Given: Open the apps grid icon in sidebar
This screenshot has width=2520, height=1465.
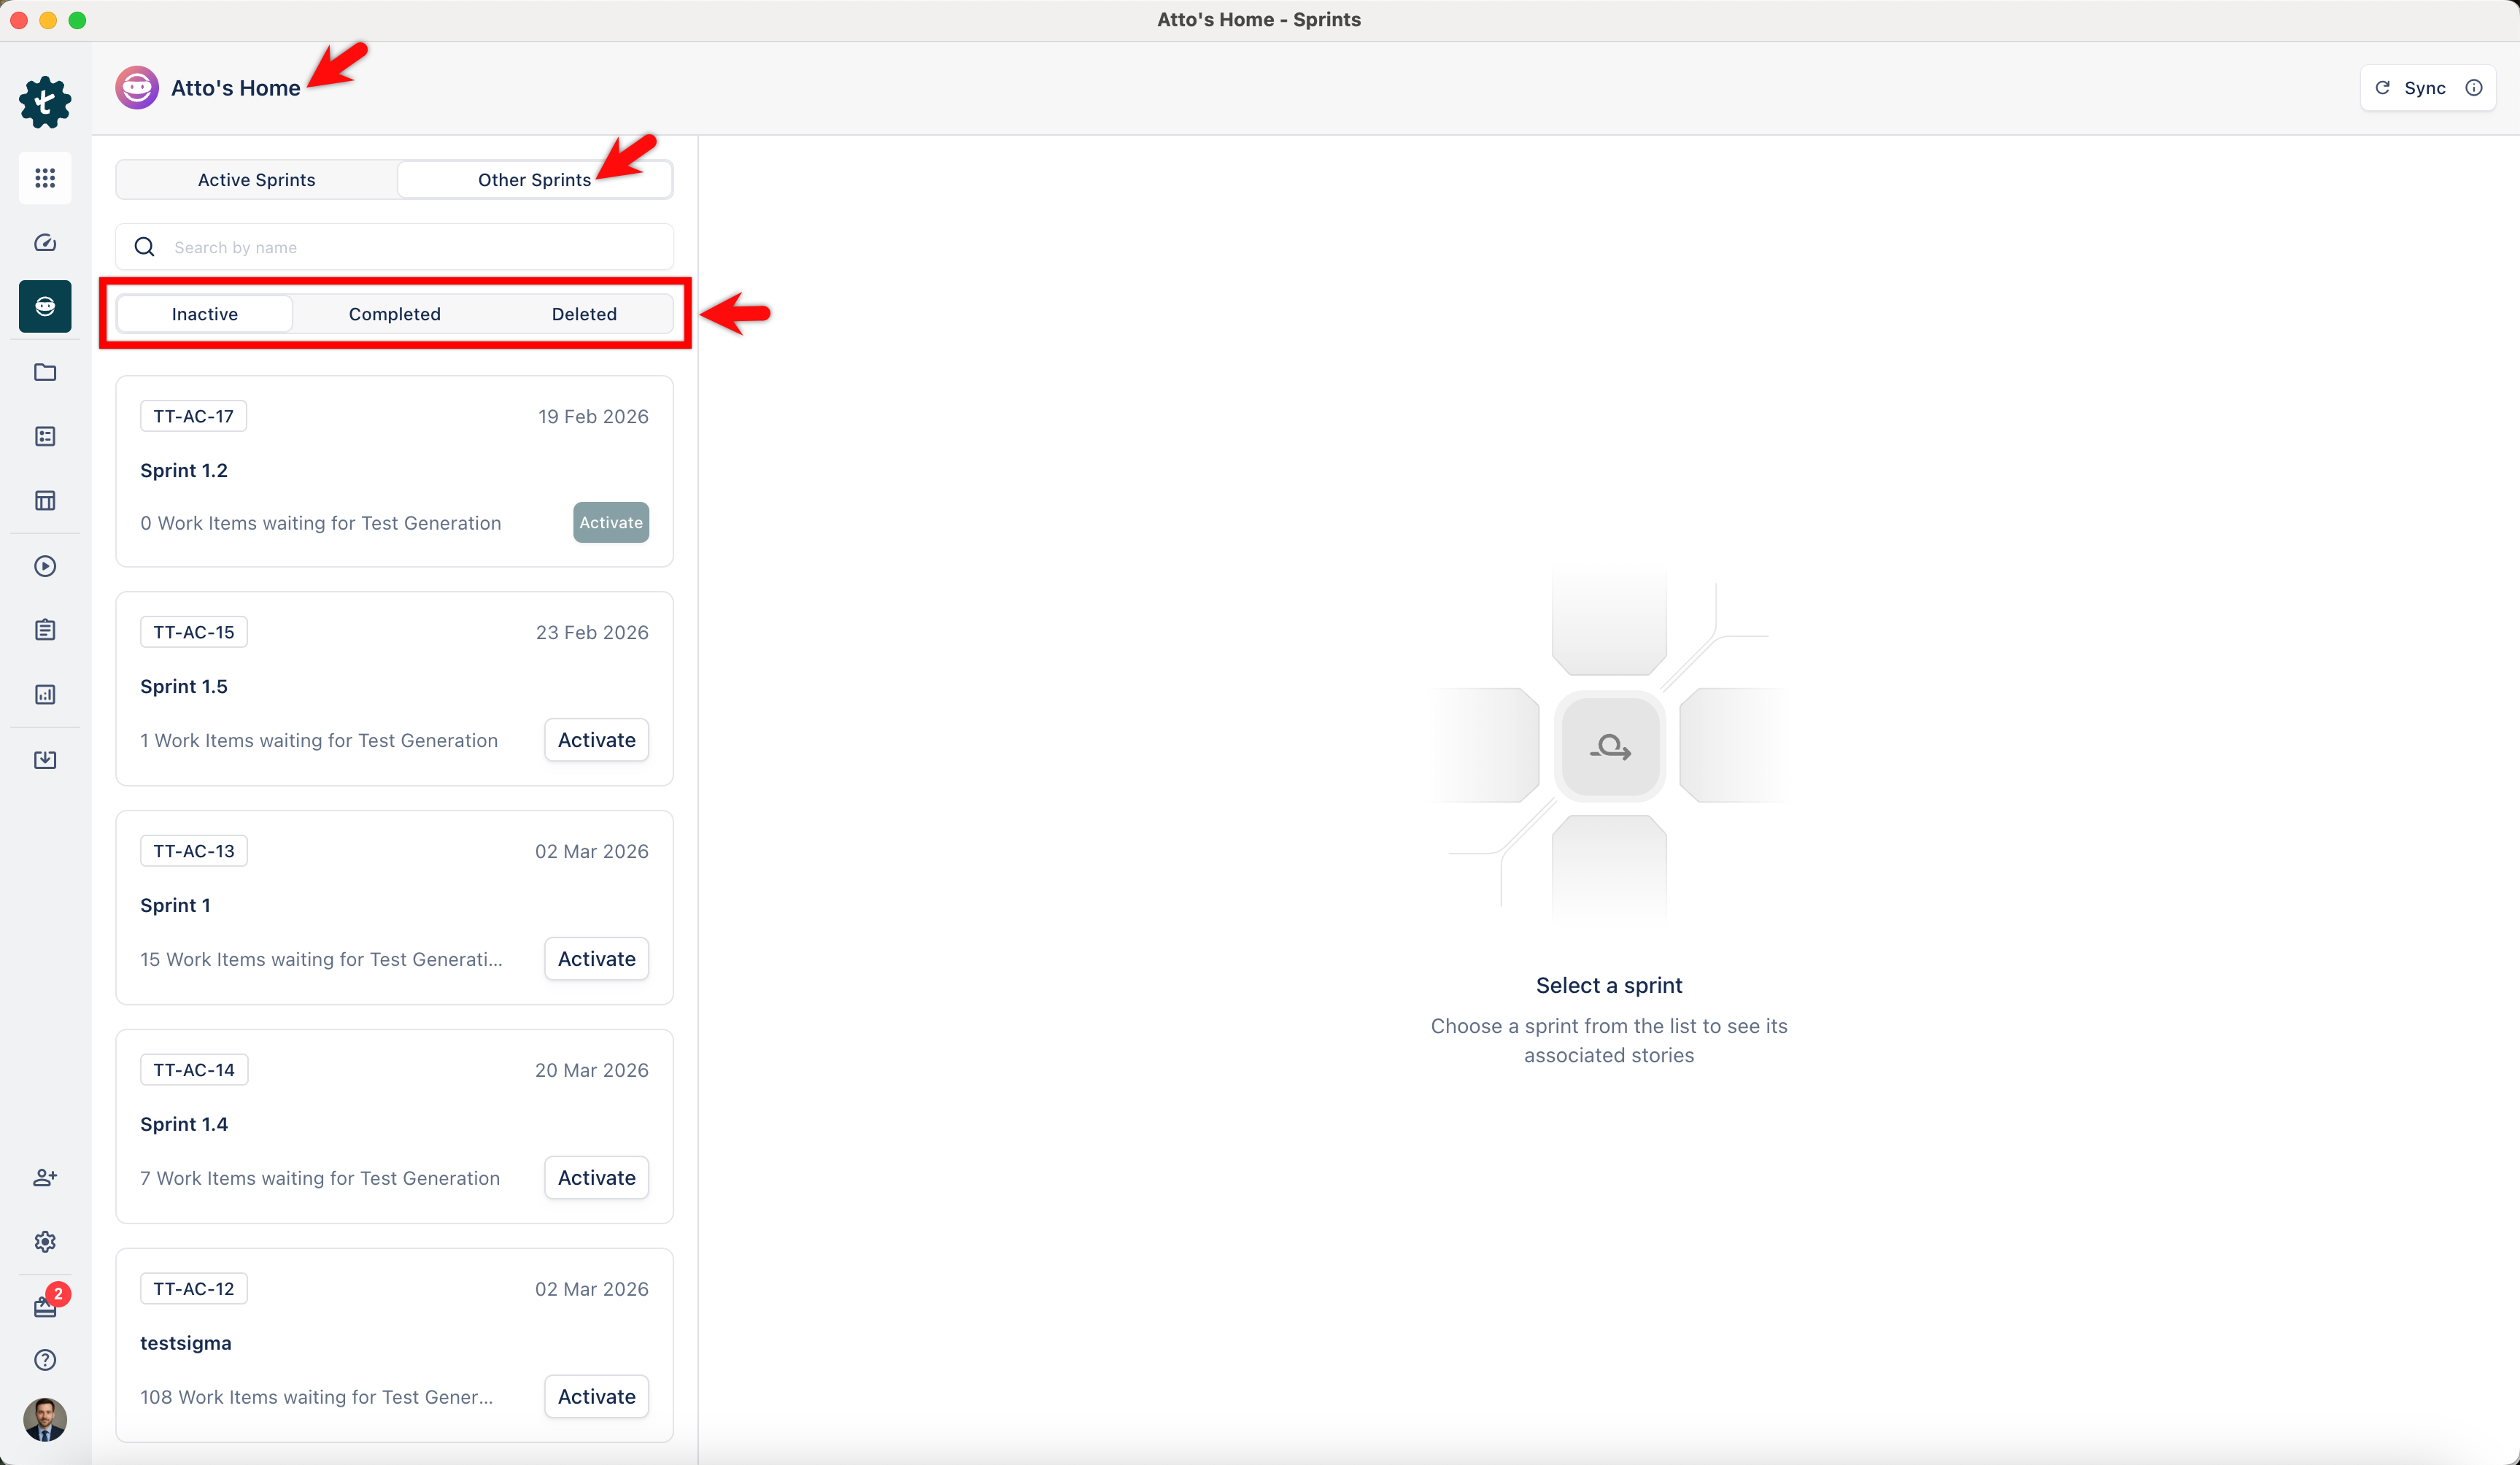Looking at the screenshot, I should point(45,178).
